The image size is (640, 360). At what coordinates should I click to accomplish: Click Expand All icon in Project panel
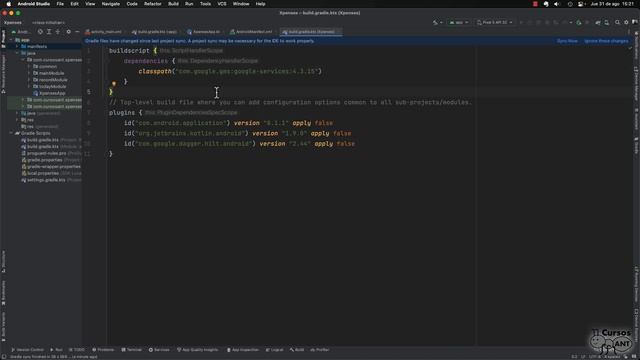click(49, 32)
